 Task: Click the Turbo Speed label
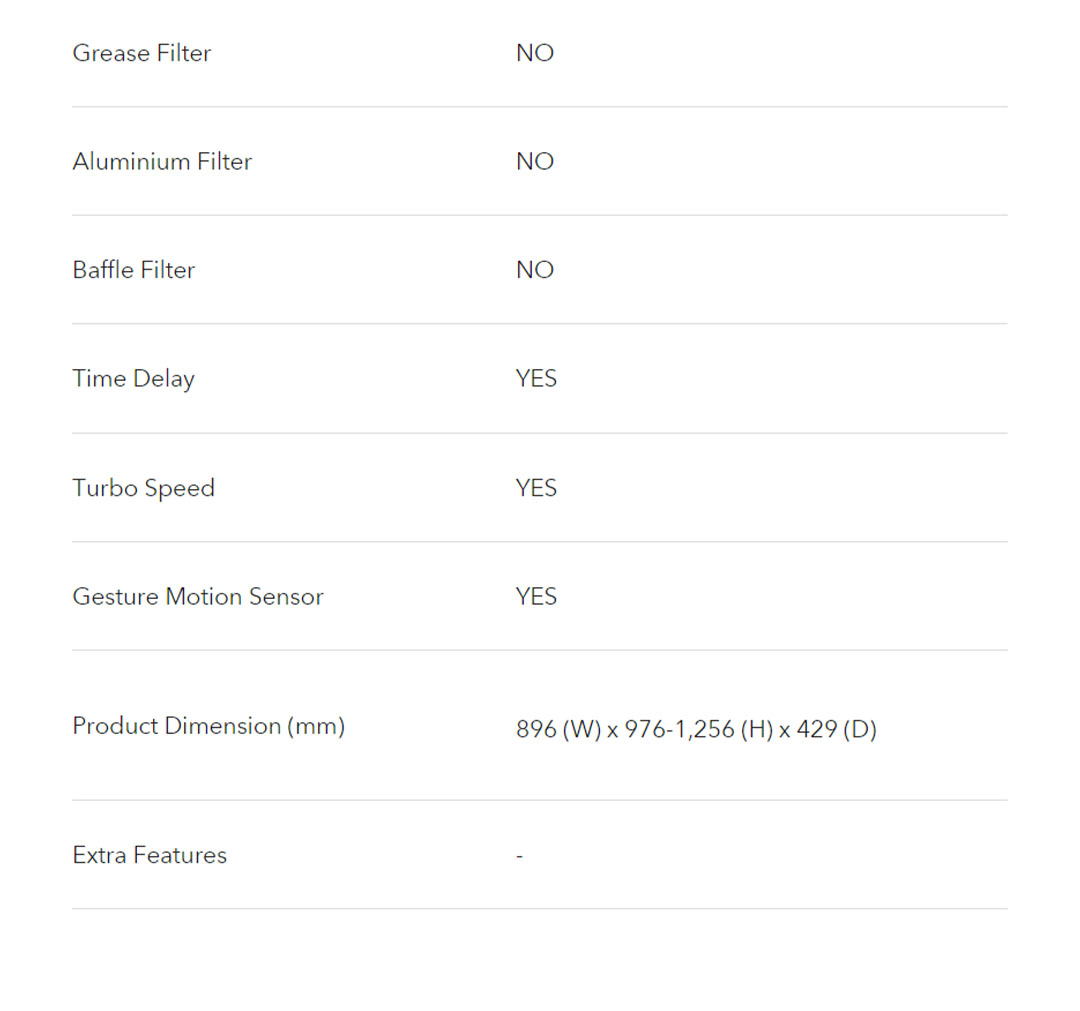click(143, 488)
